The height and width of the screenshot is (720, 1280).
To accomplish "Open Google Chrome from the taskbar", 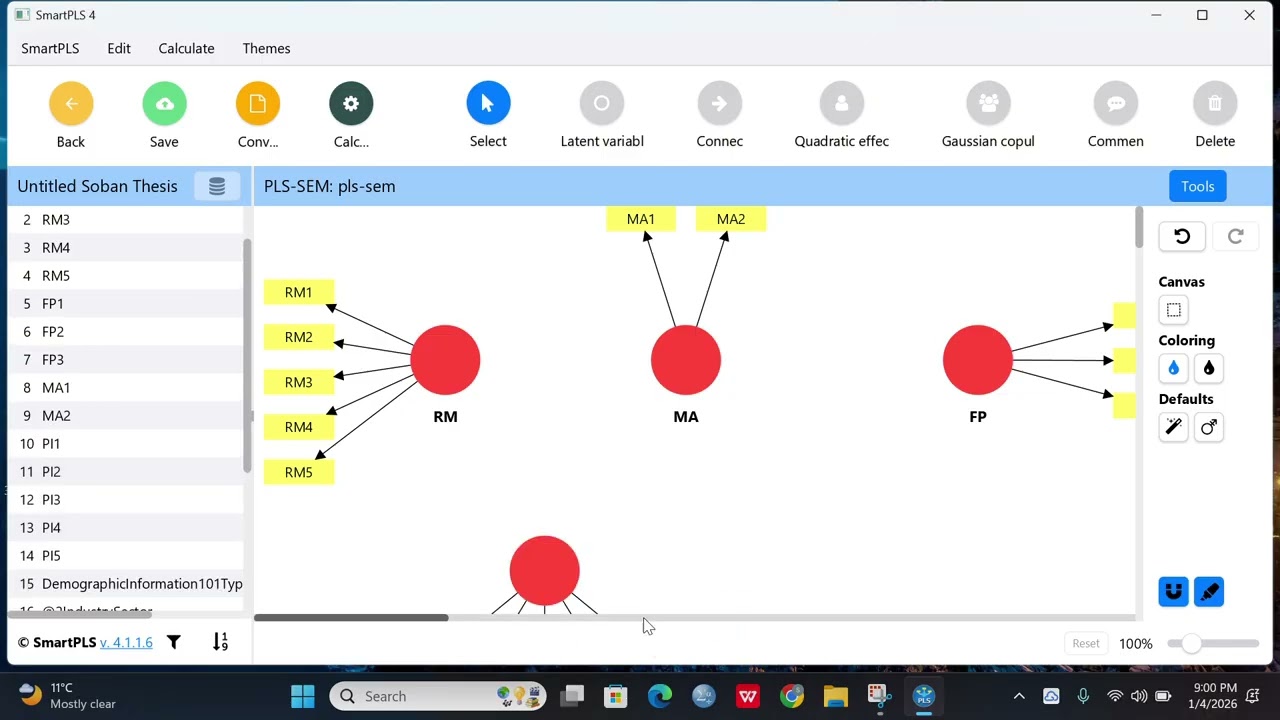I will click(792, 696).
